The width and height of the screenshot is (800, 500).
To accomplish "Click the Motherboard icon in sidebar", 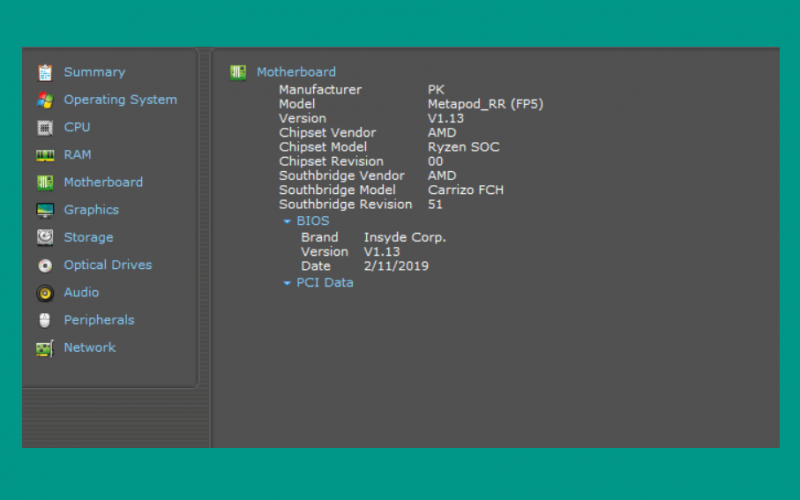I will tap(45, 183).
